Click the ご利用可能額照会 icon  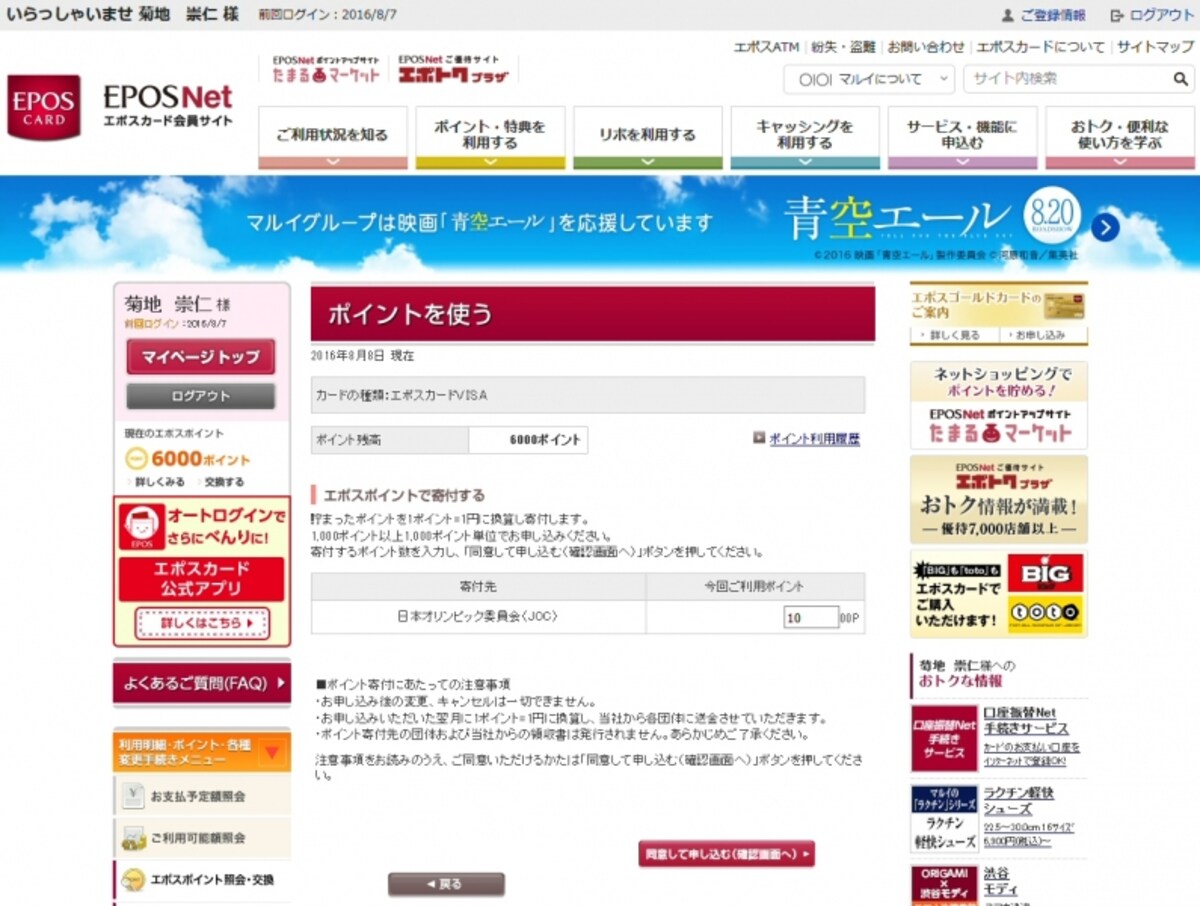point(134,838)
